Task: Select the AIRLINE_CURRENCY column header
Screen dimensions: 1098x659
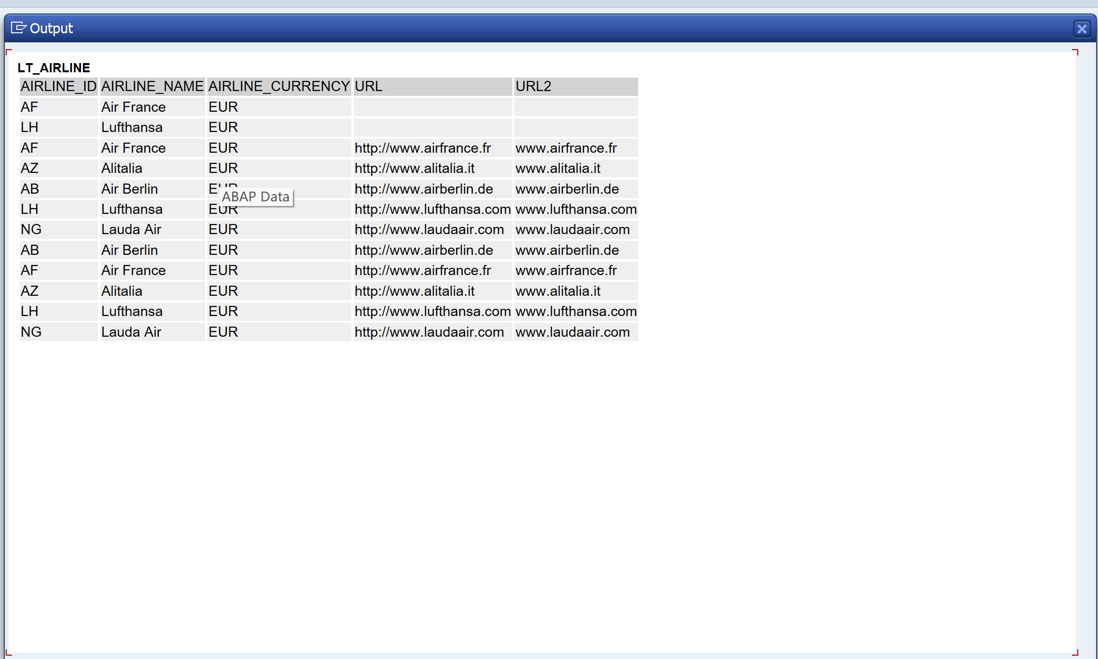Action: (x=279, y=86)
